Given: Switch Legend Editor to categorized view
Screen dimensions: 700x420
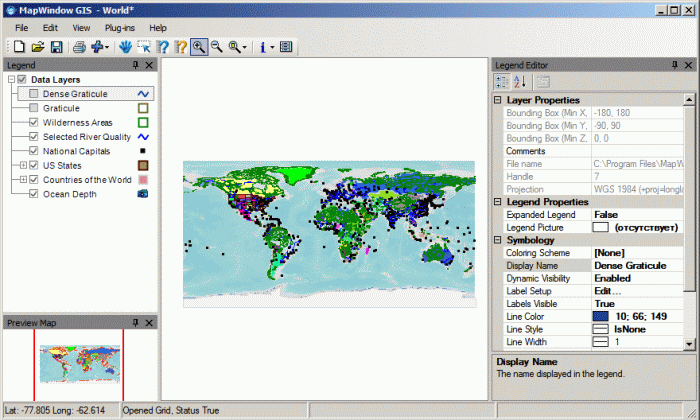Looking at the screenshot, I should pyautogui.click(x=501, y=82).
